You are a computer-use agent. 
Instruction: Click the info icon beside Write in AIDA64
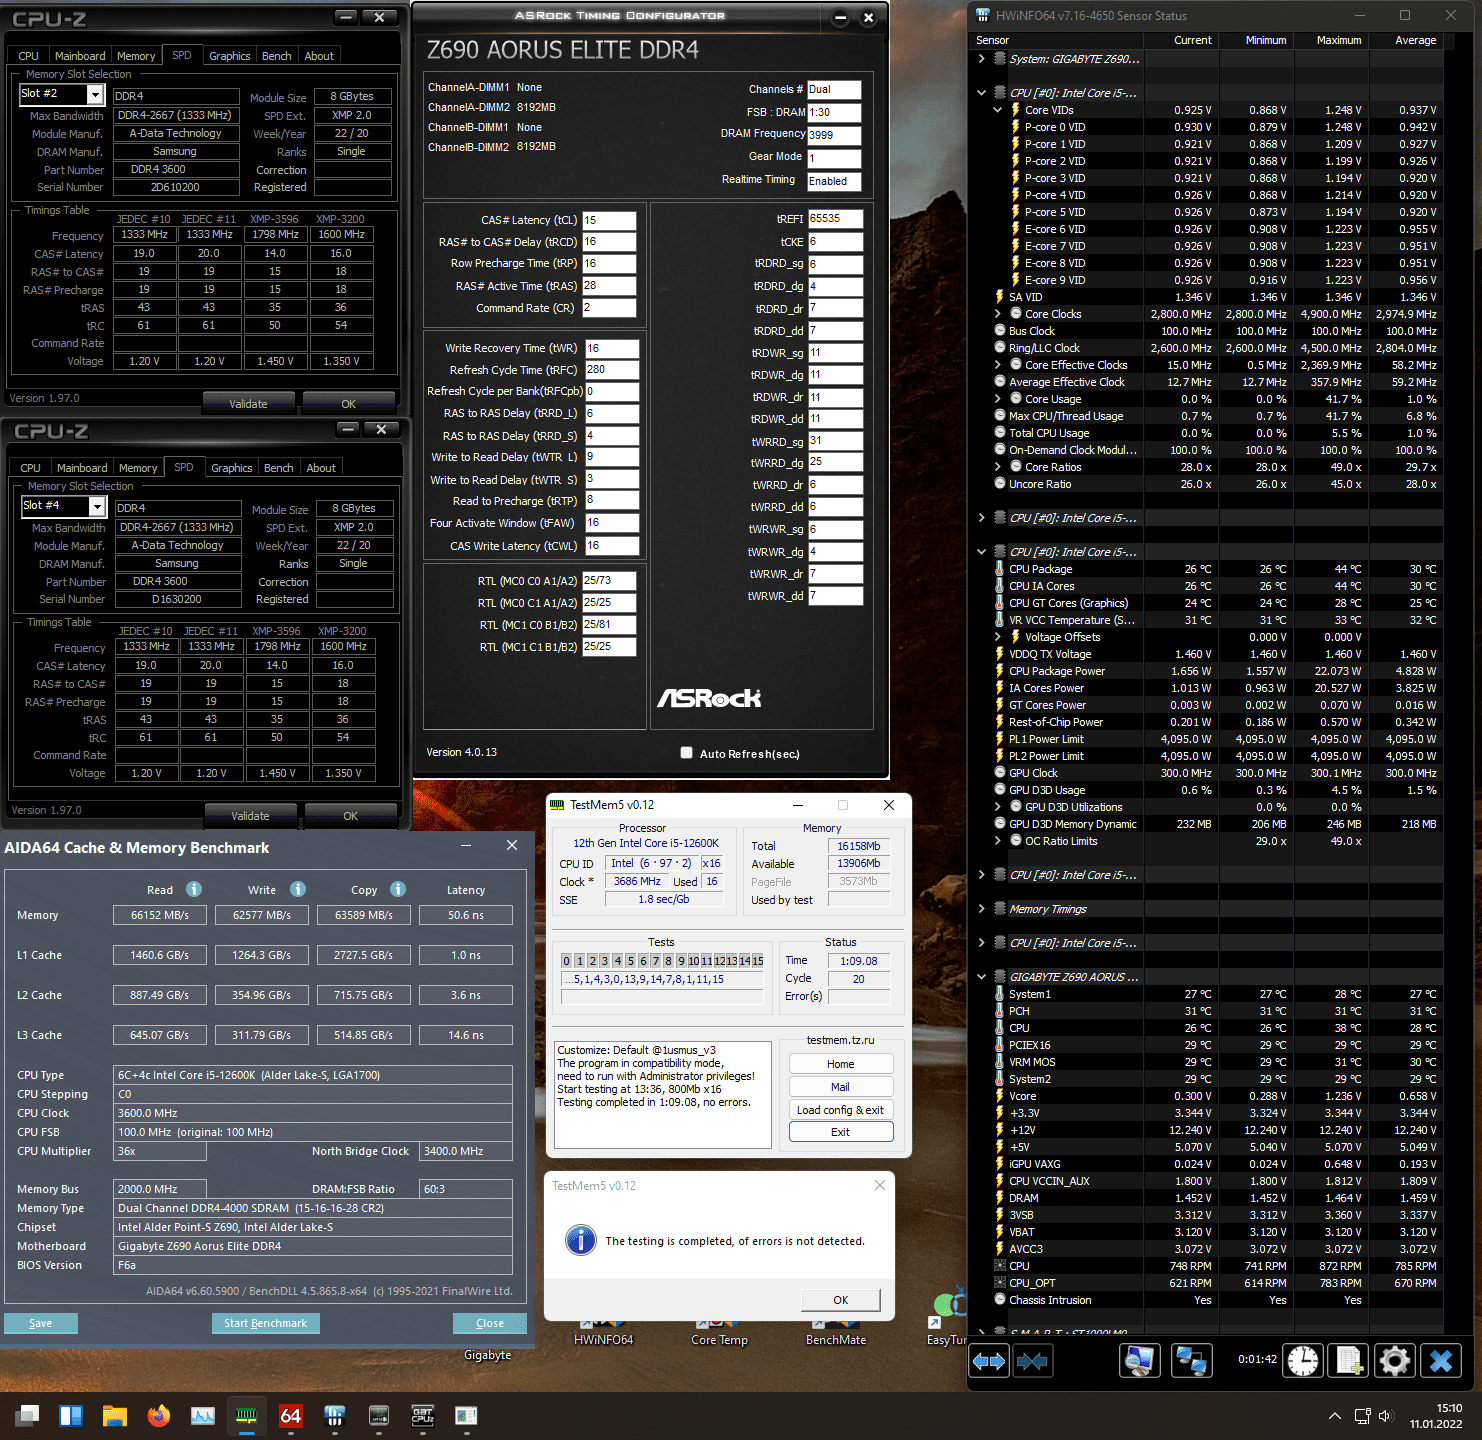pyautogui.click(x=298, y=889)
